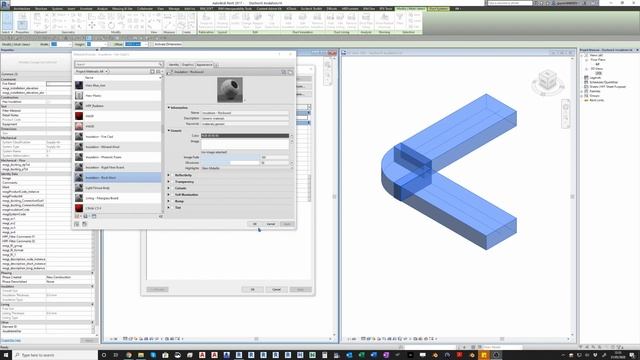640x360 pixels.
Task: Enable the Bump checkbox
Action: coord(173,201)
